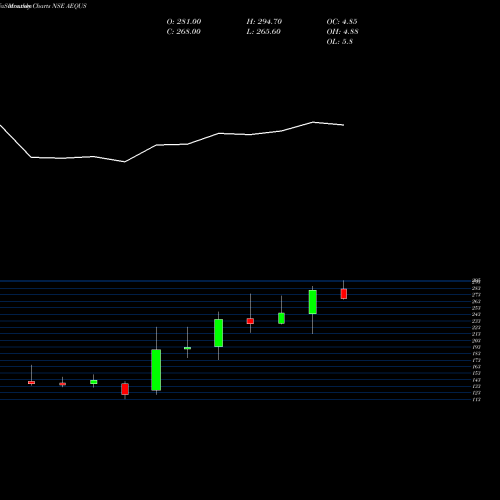Click the tiny flat green doji candle
Viewport: 500px width, 500px height.
(x=187, y=348)
